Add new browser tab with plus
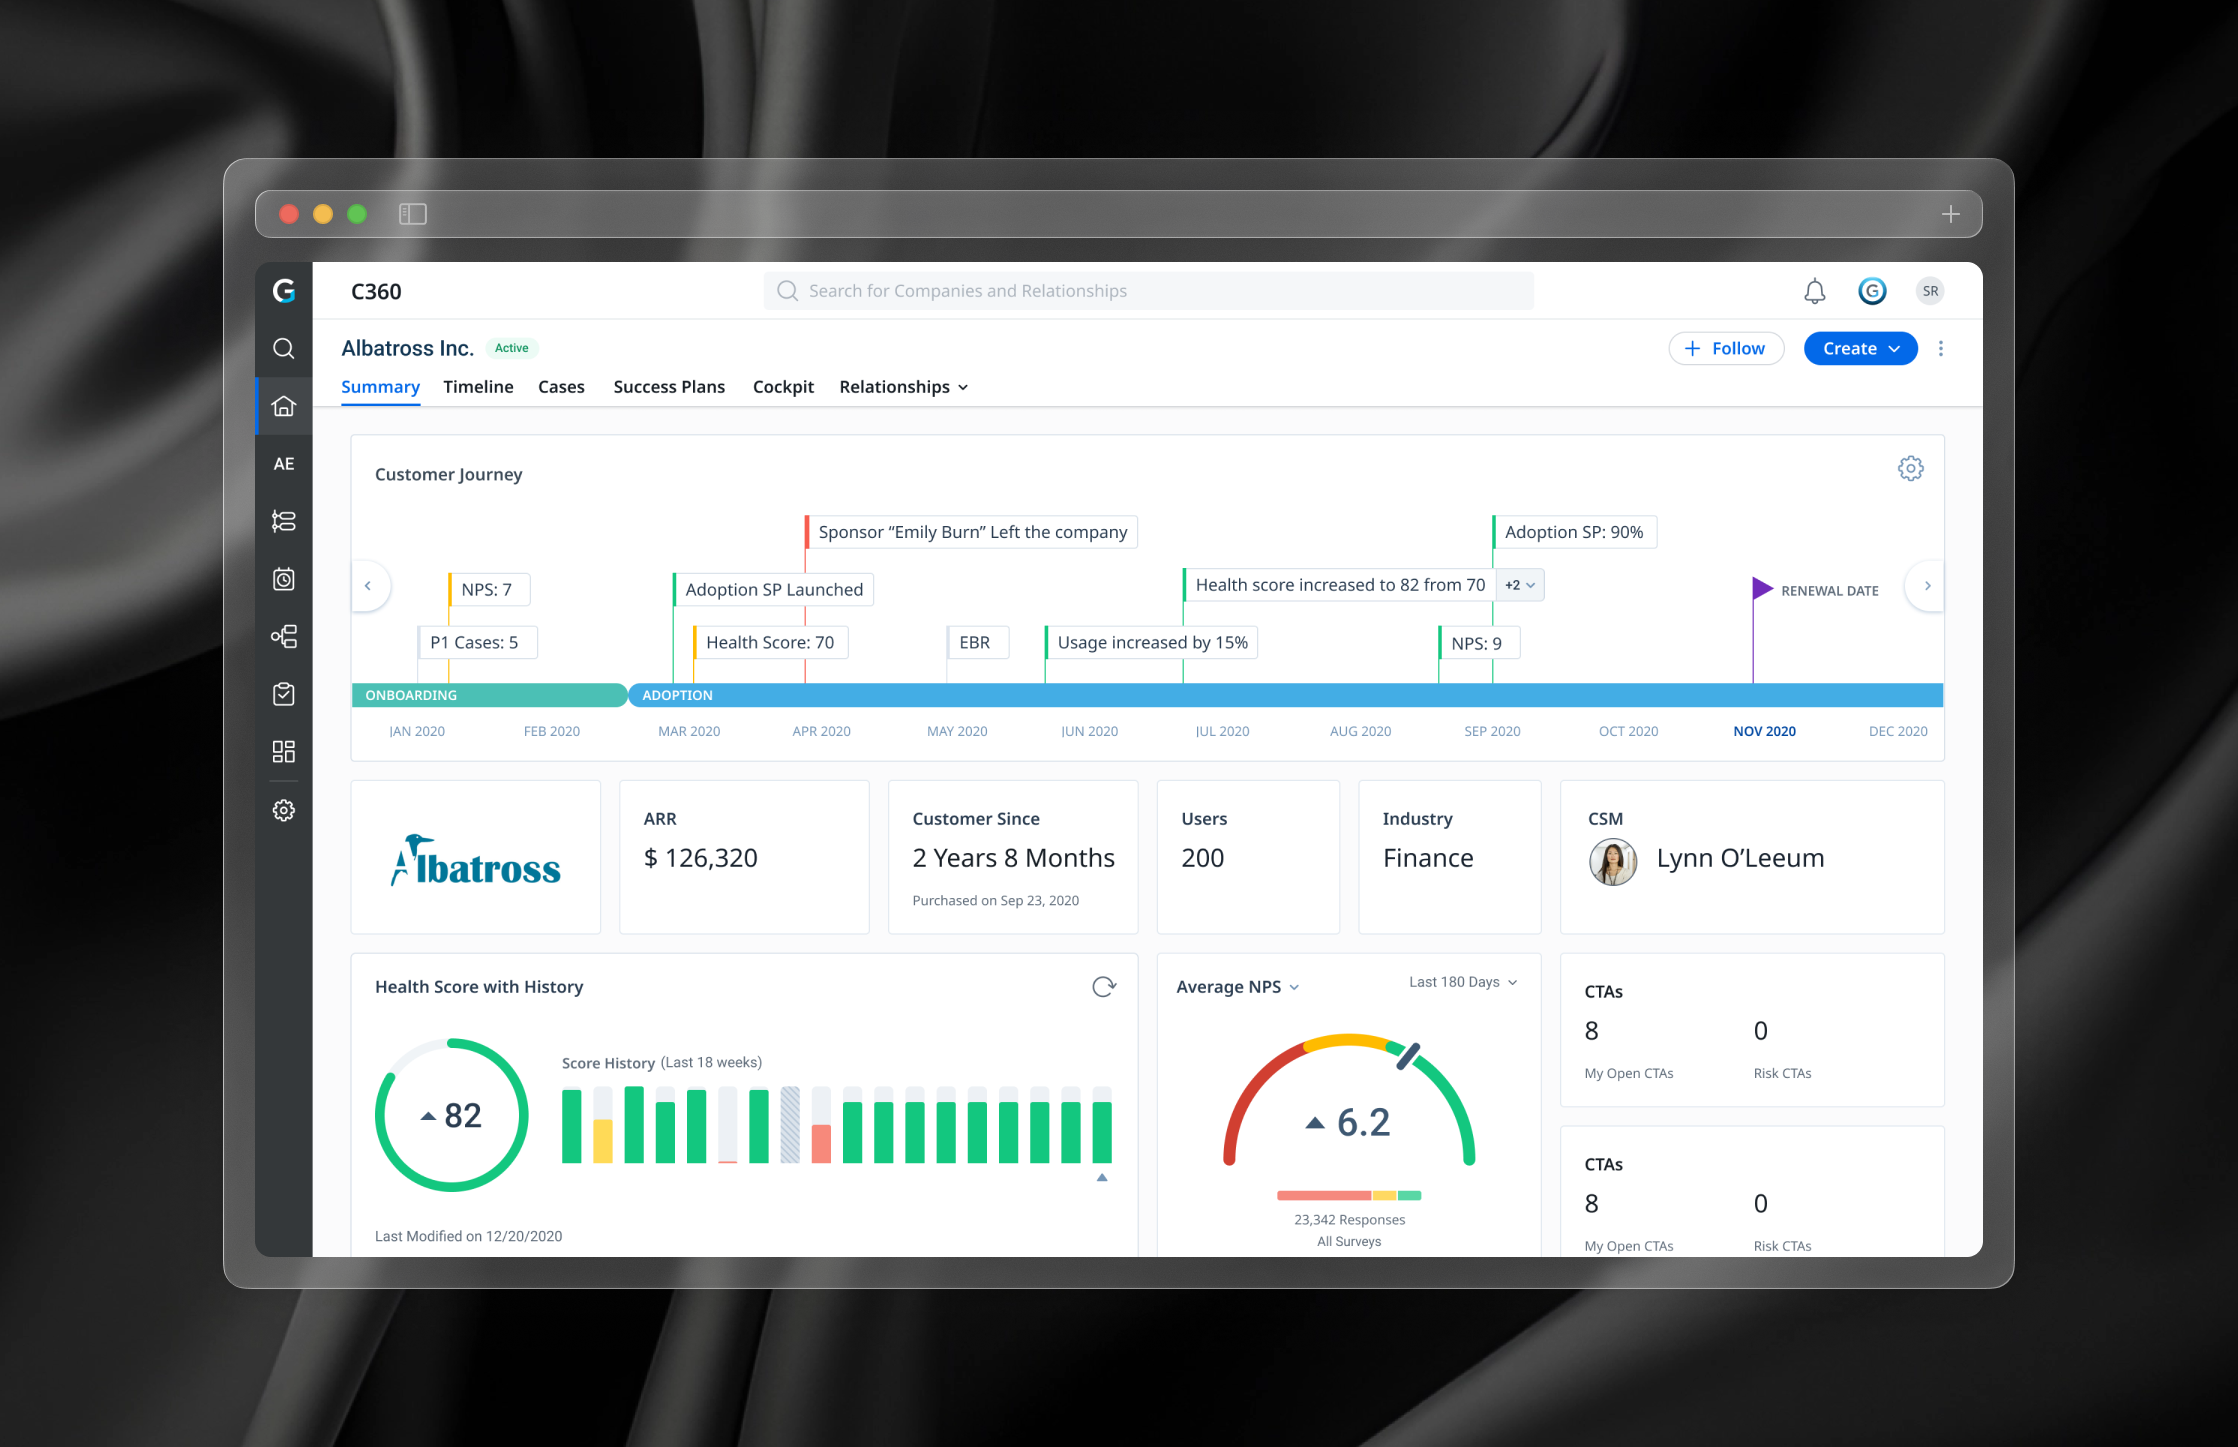Screen dimensions: 2238x1447 (1950, 214)
